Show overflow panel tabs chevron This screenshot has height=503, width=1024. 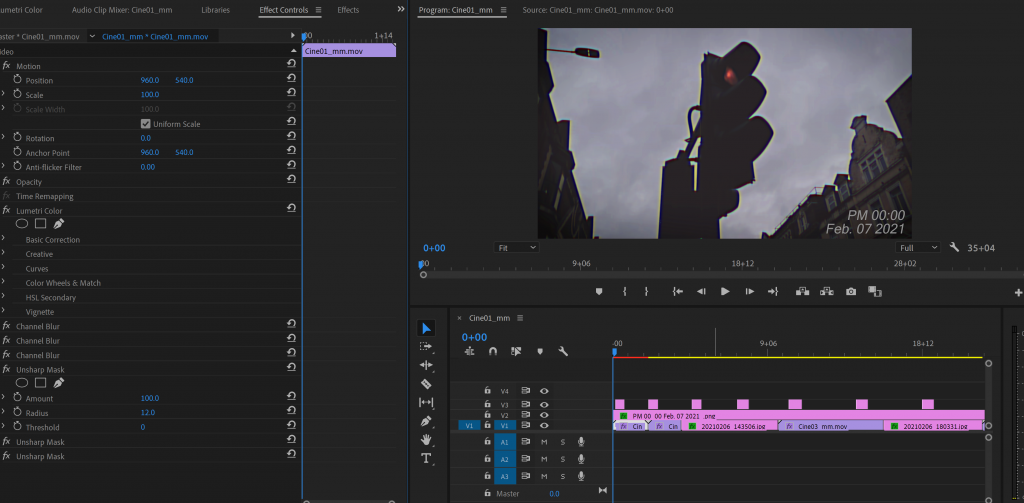point(401,9)
